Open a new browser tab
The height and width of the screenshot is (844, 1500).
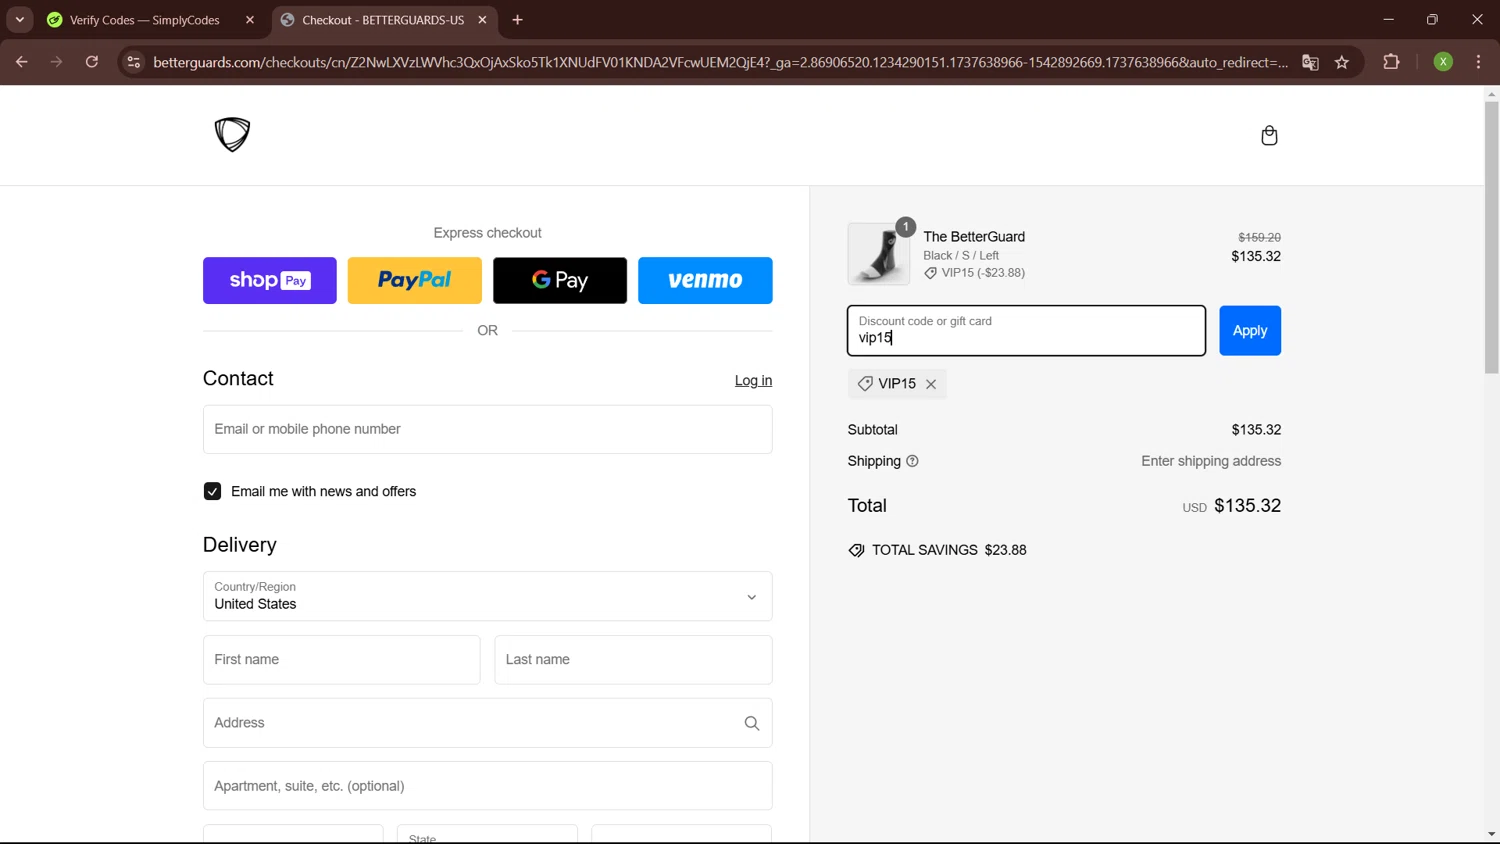point(517,20)
